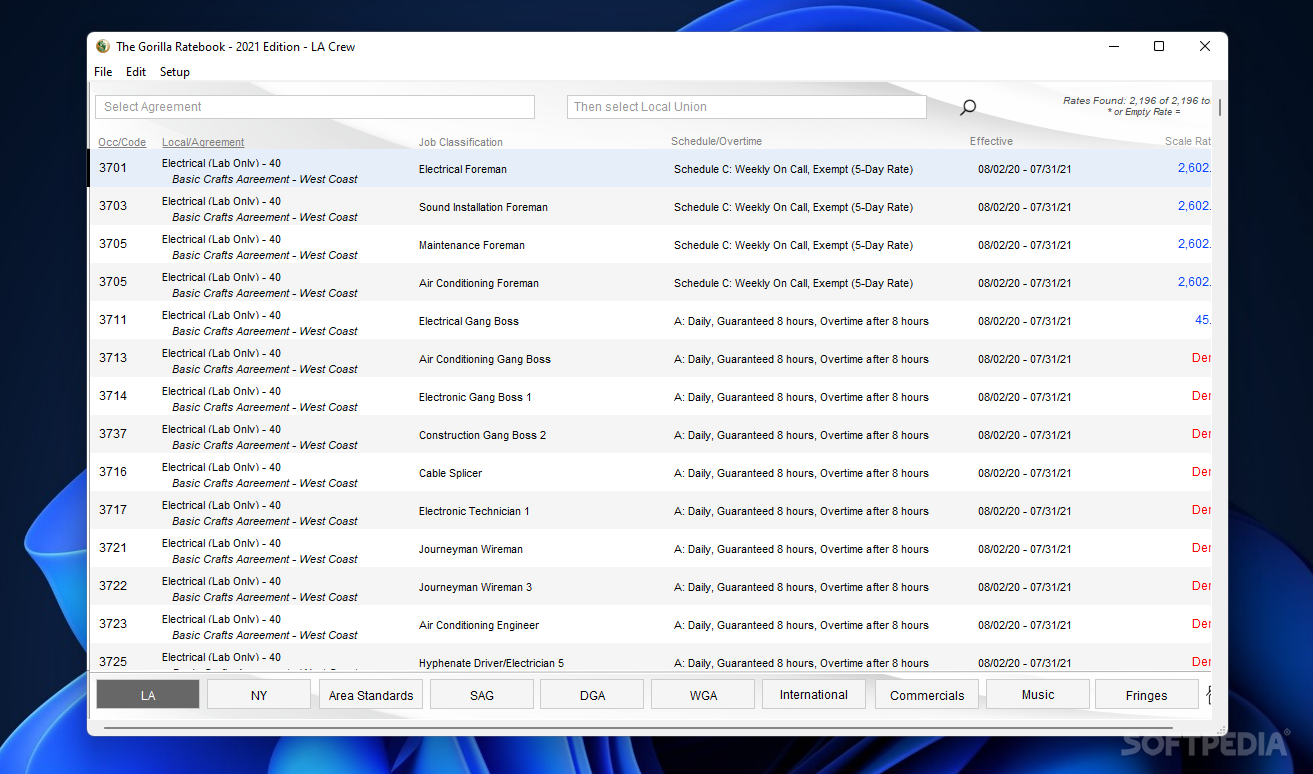Open the File menu

click(103, 72)
